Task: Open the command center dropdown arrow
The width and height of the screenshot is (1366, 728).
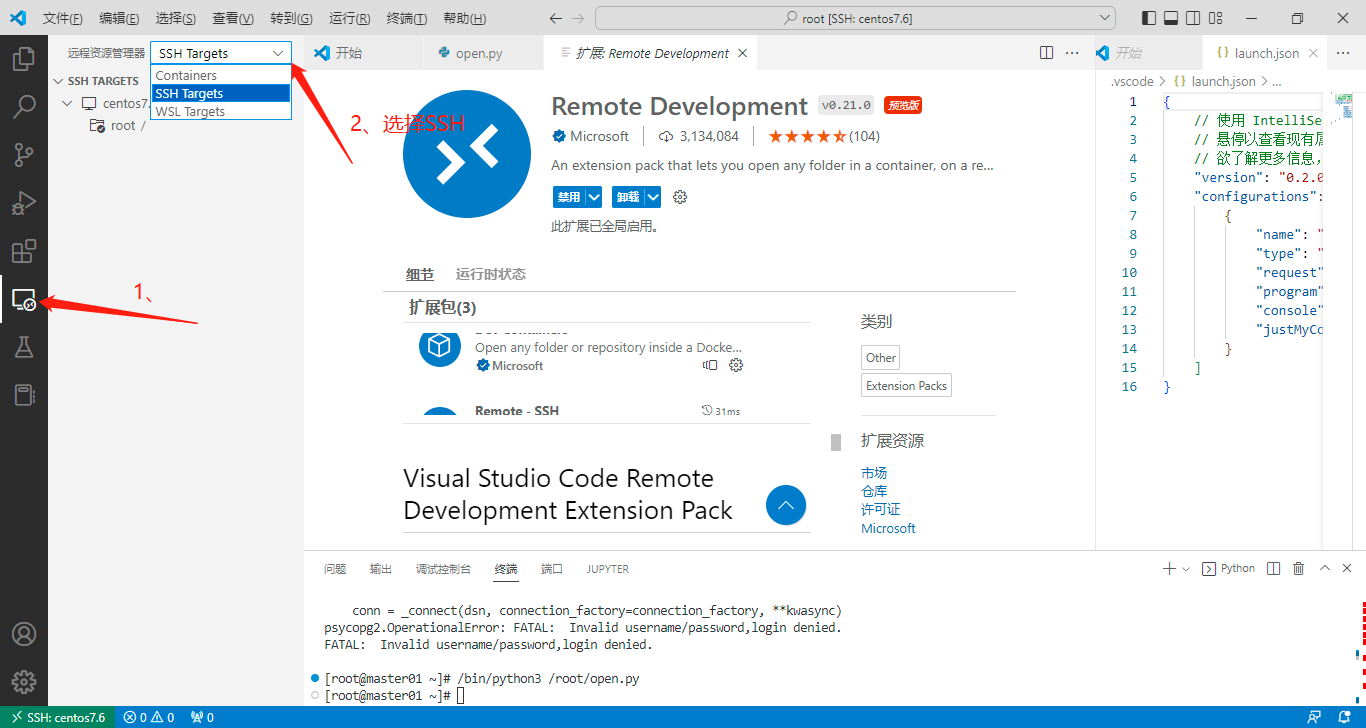Action: tap(1104, 18)
